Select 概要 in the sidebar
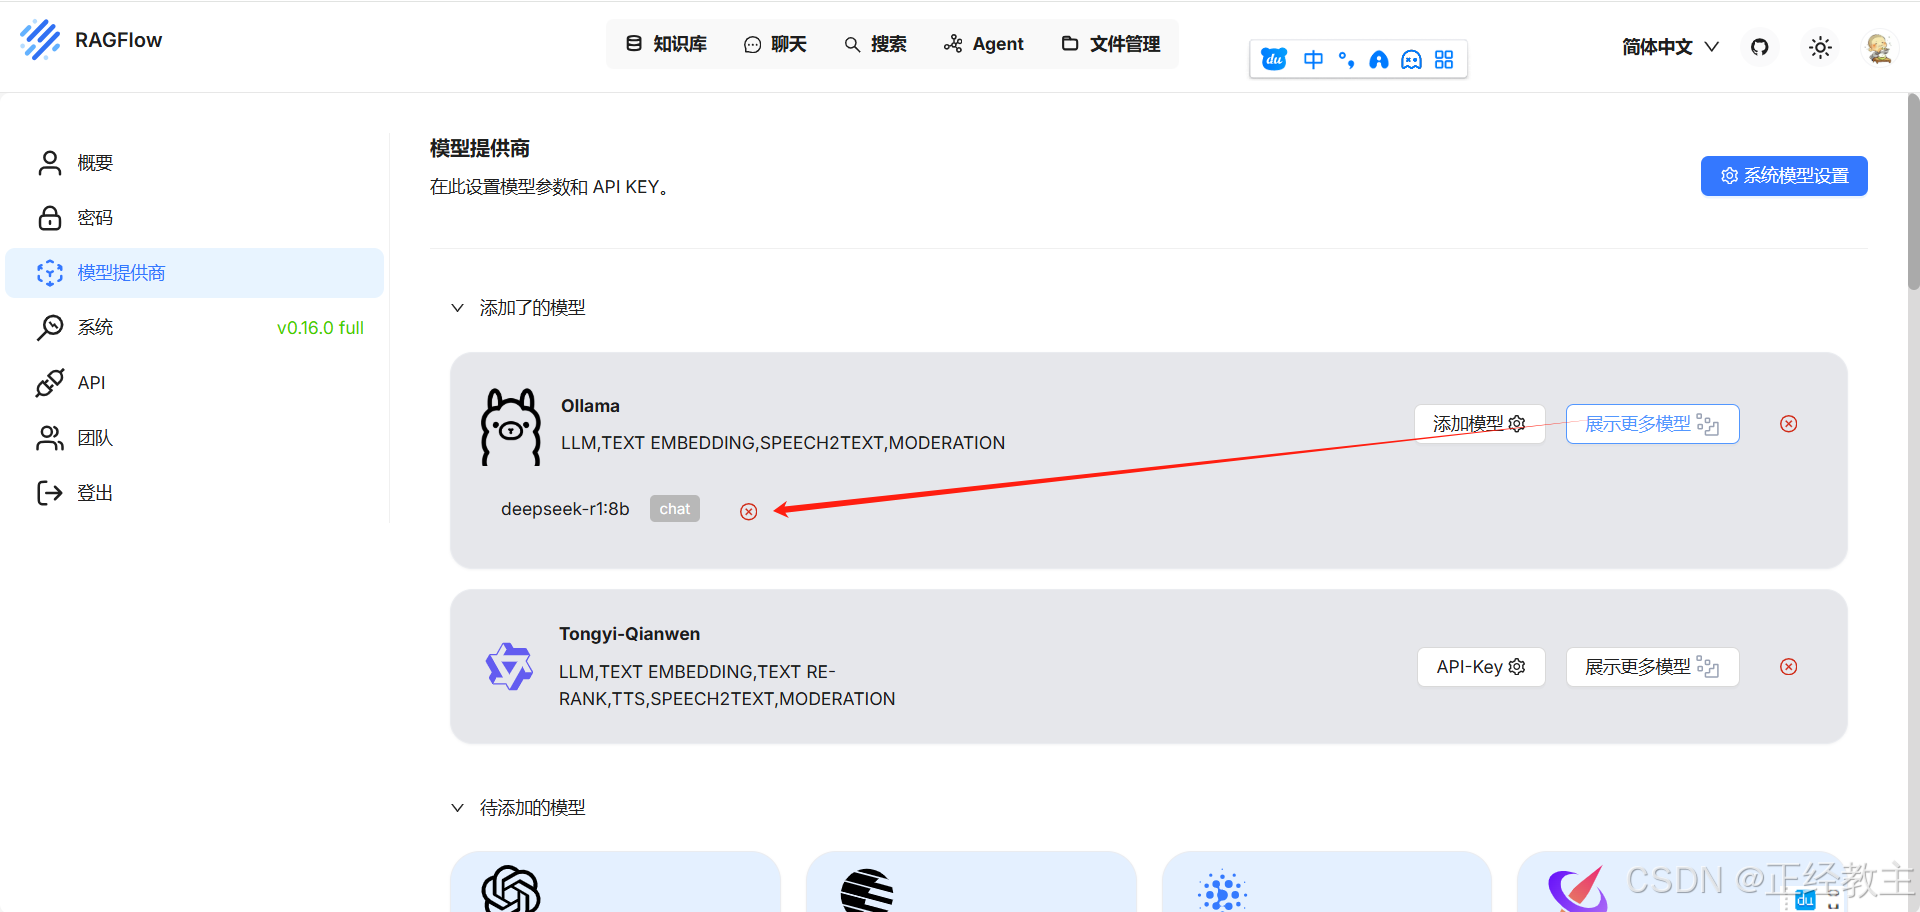 click(195, 163)
